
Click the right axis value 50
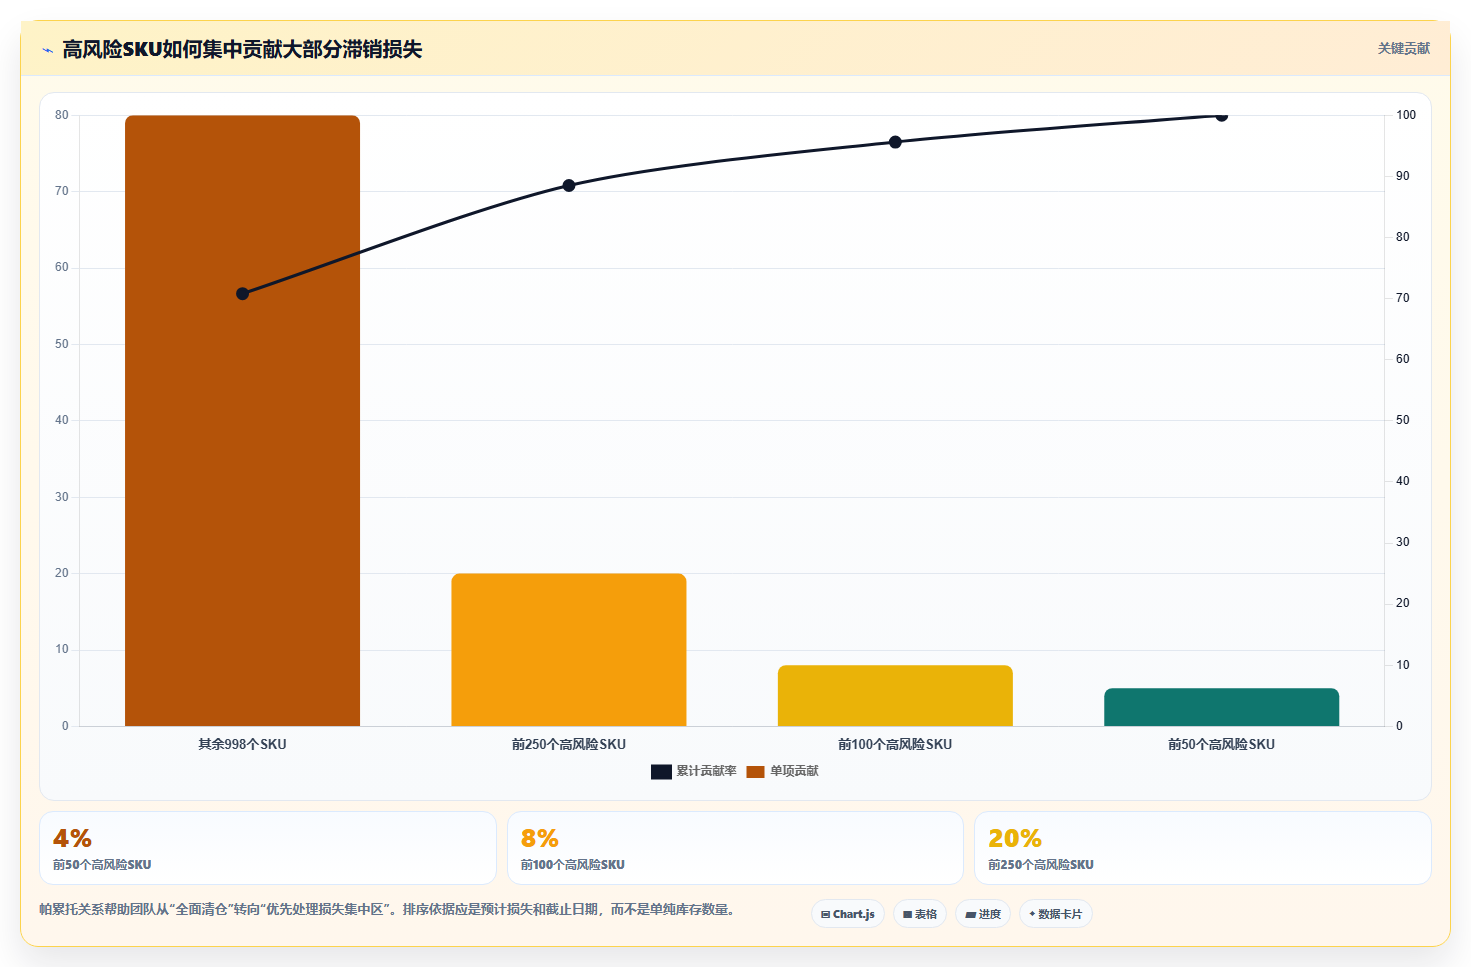1403,420
